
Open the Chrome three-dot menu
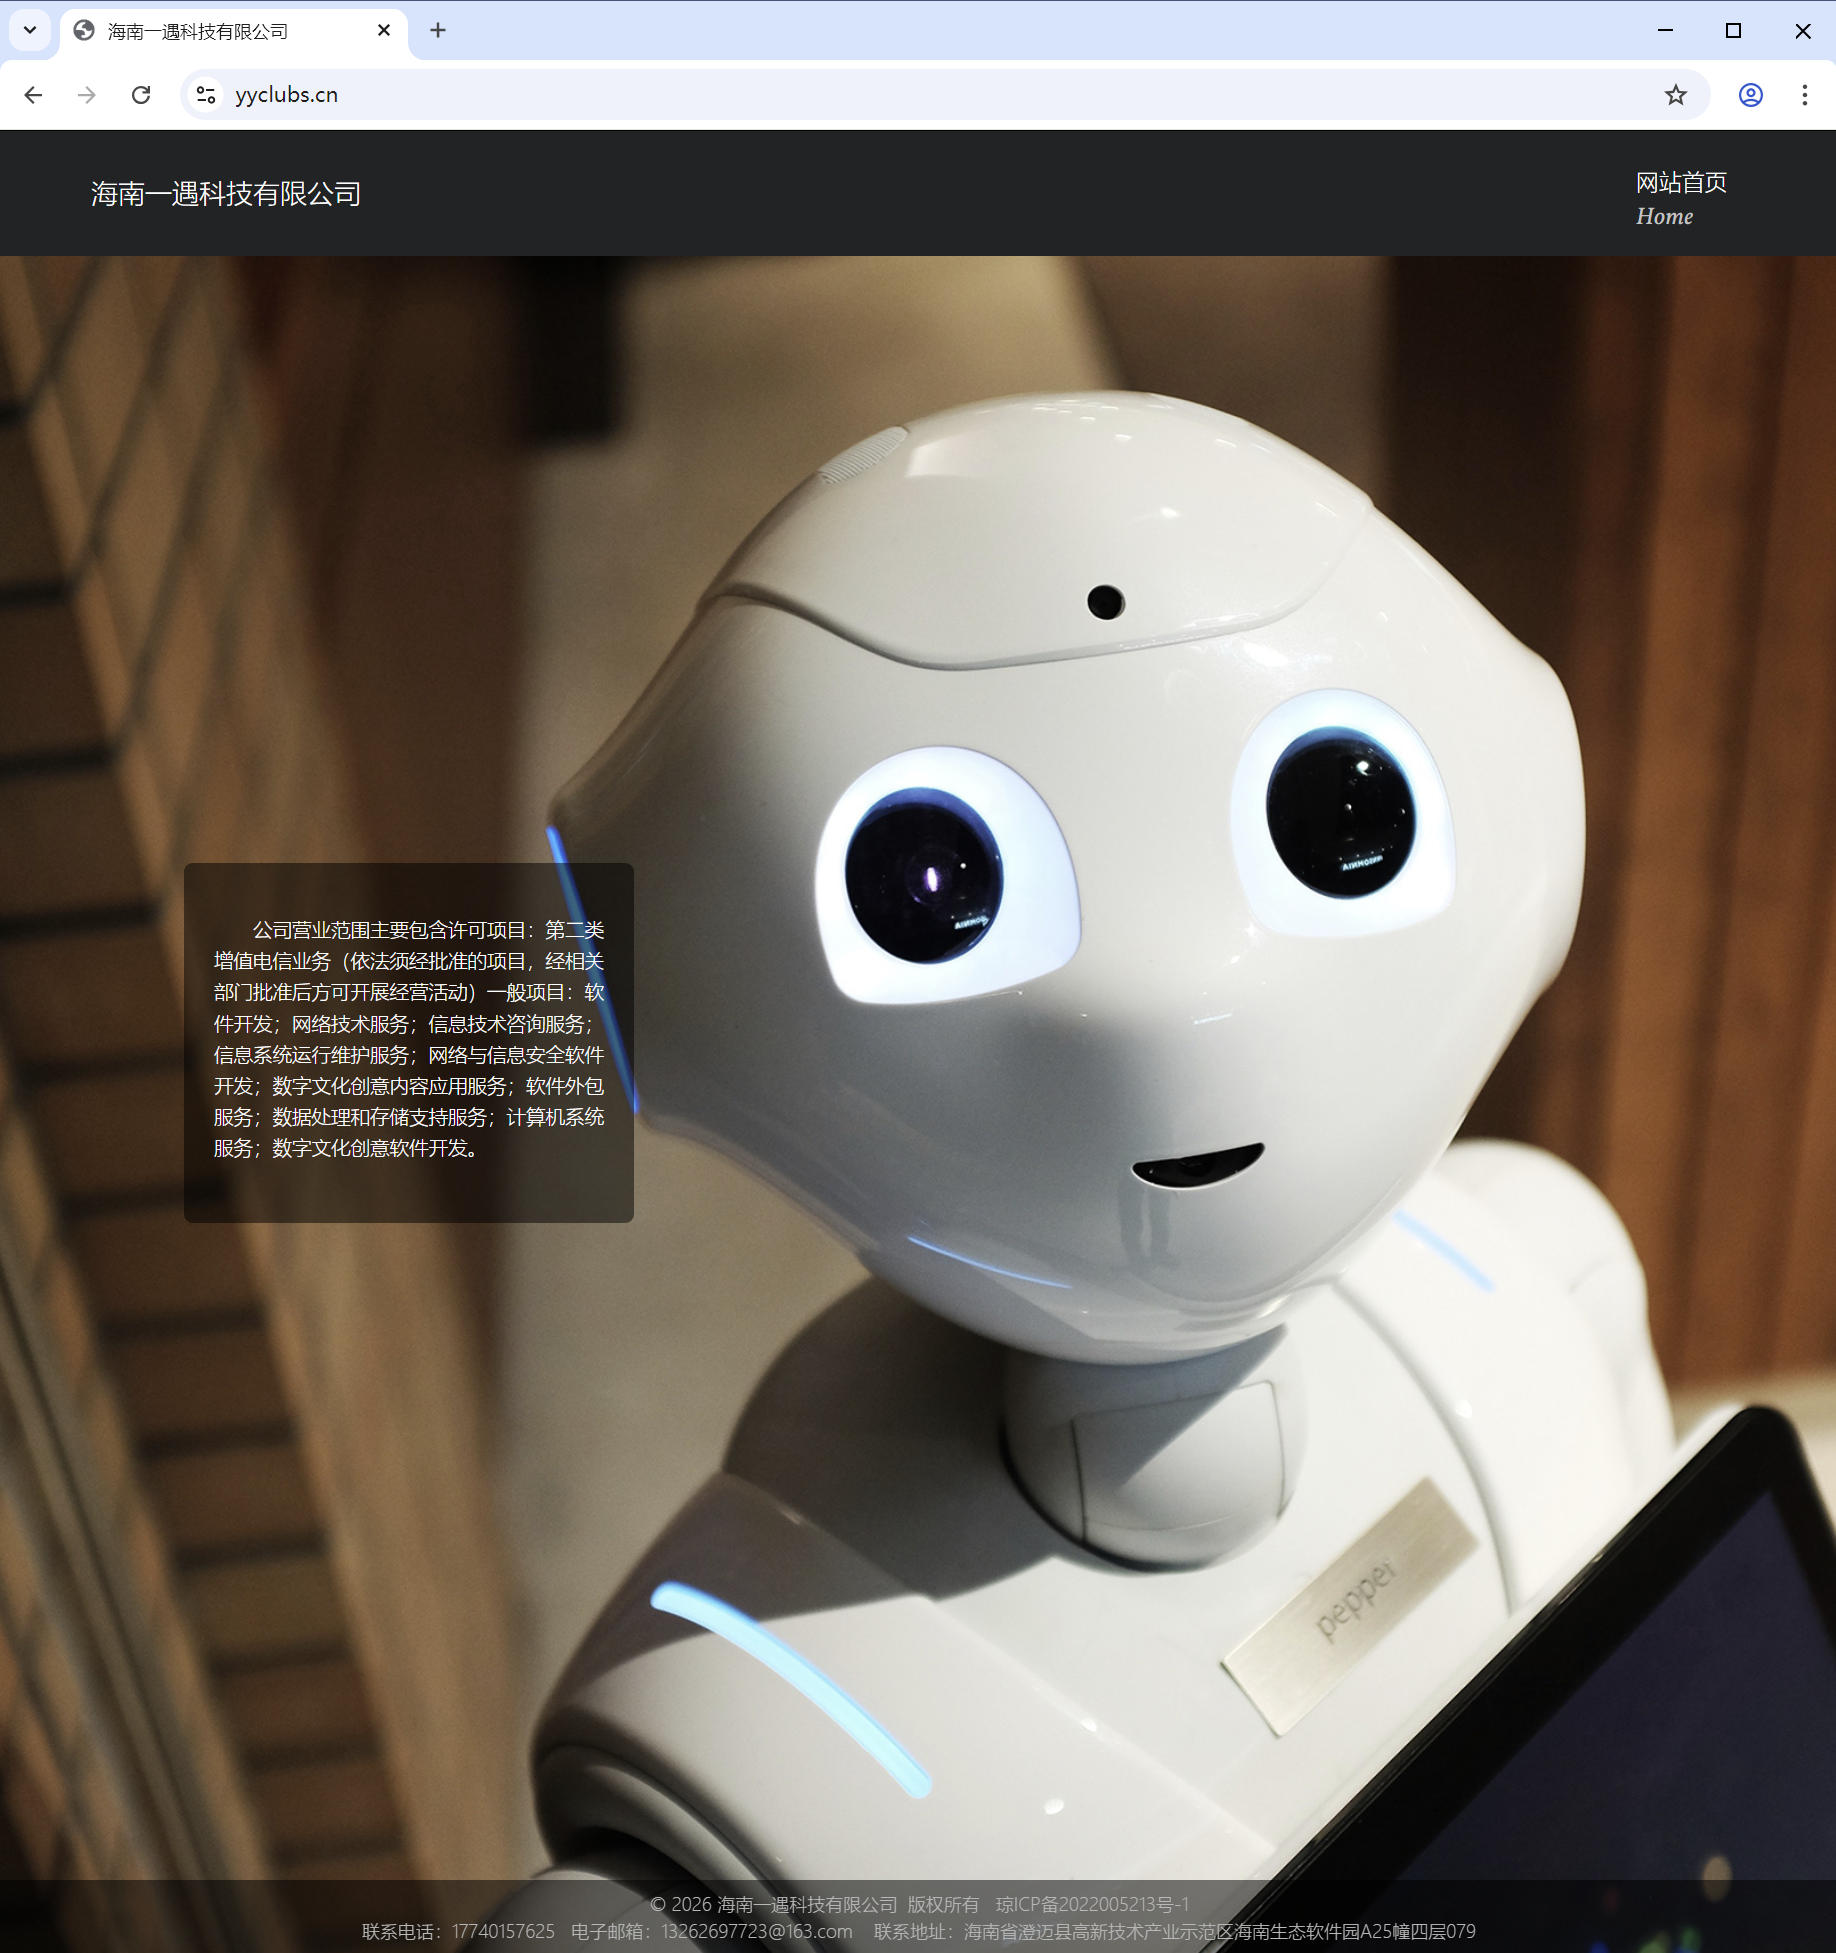(x=1804, y=95)
